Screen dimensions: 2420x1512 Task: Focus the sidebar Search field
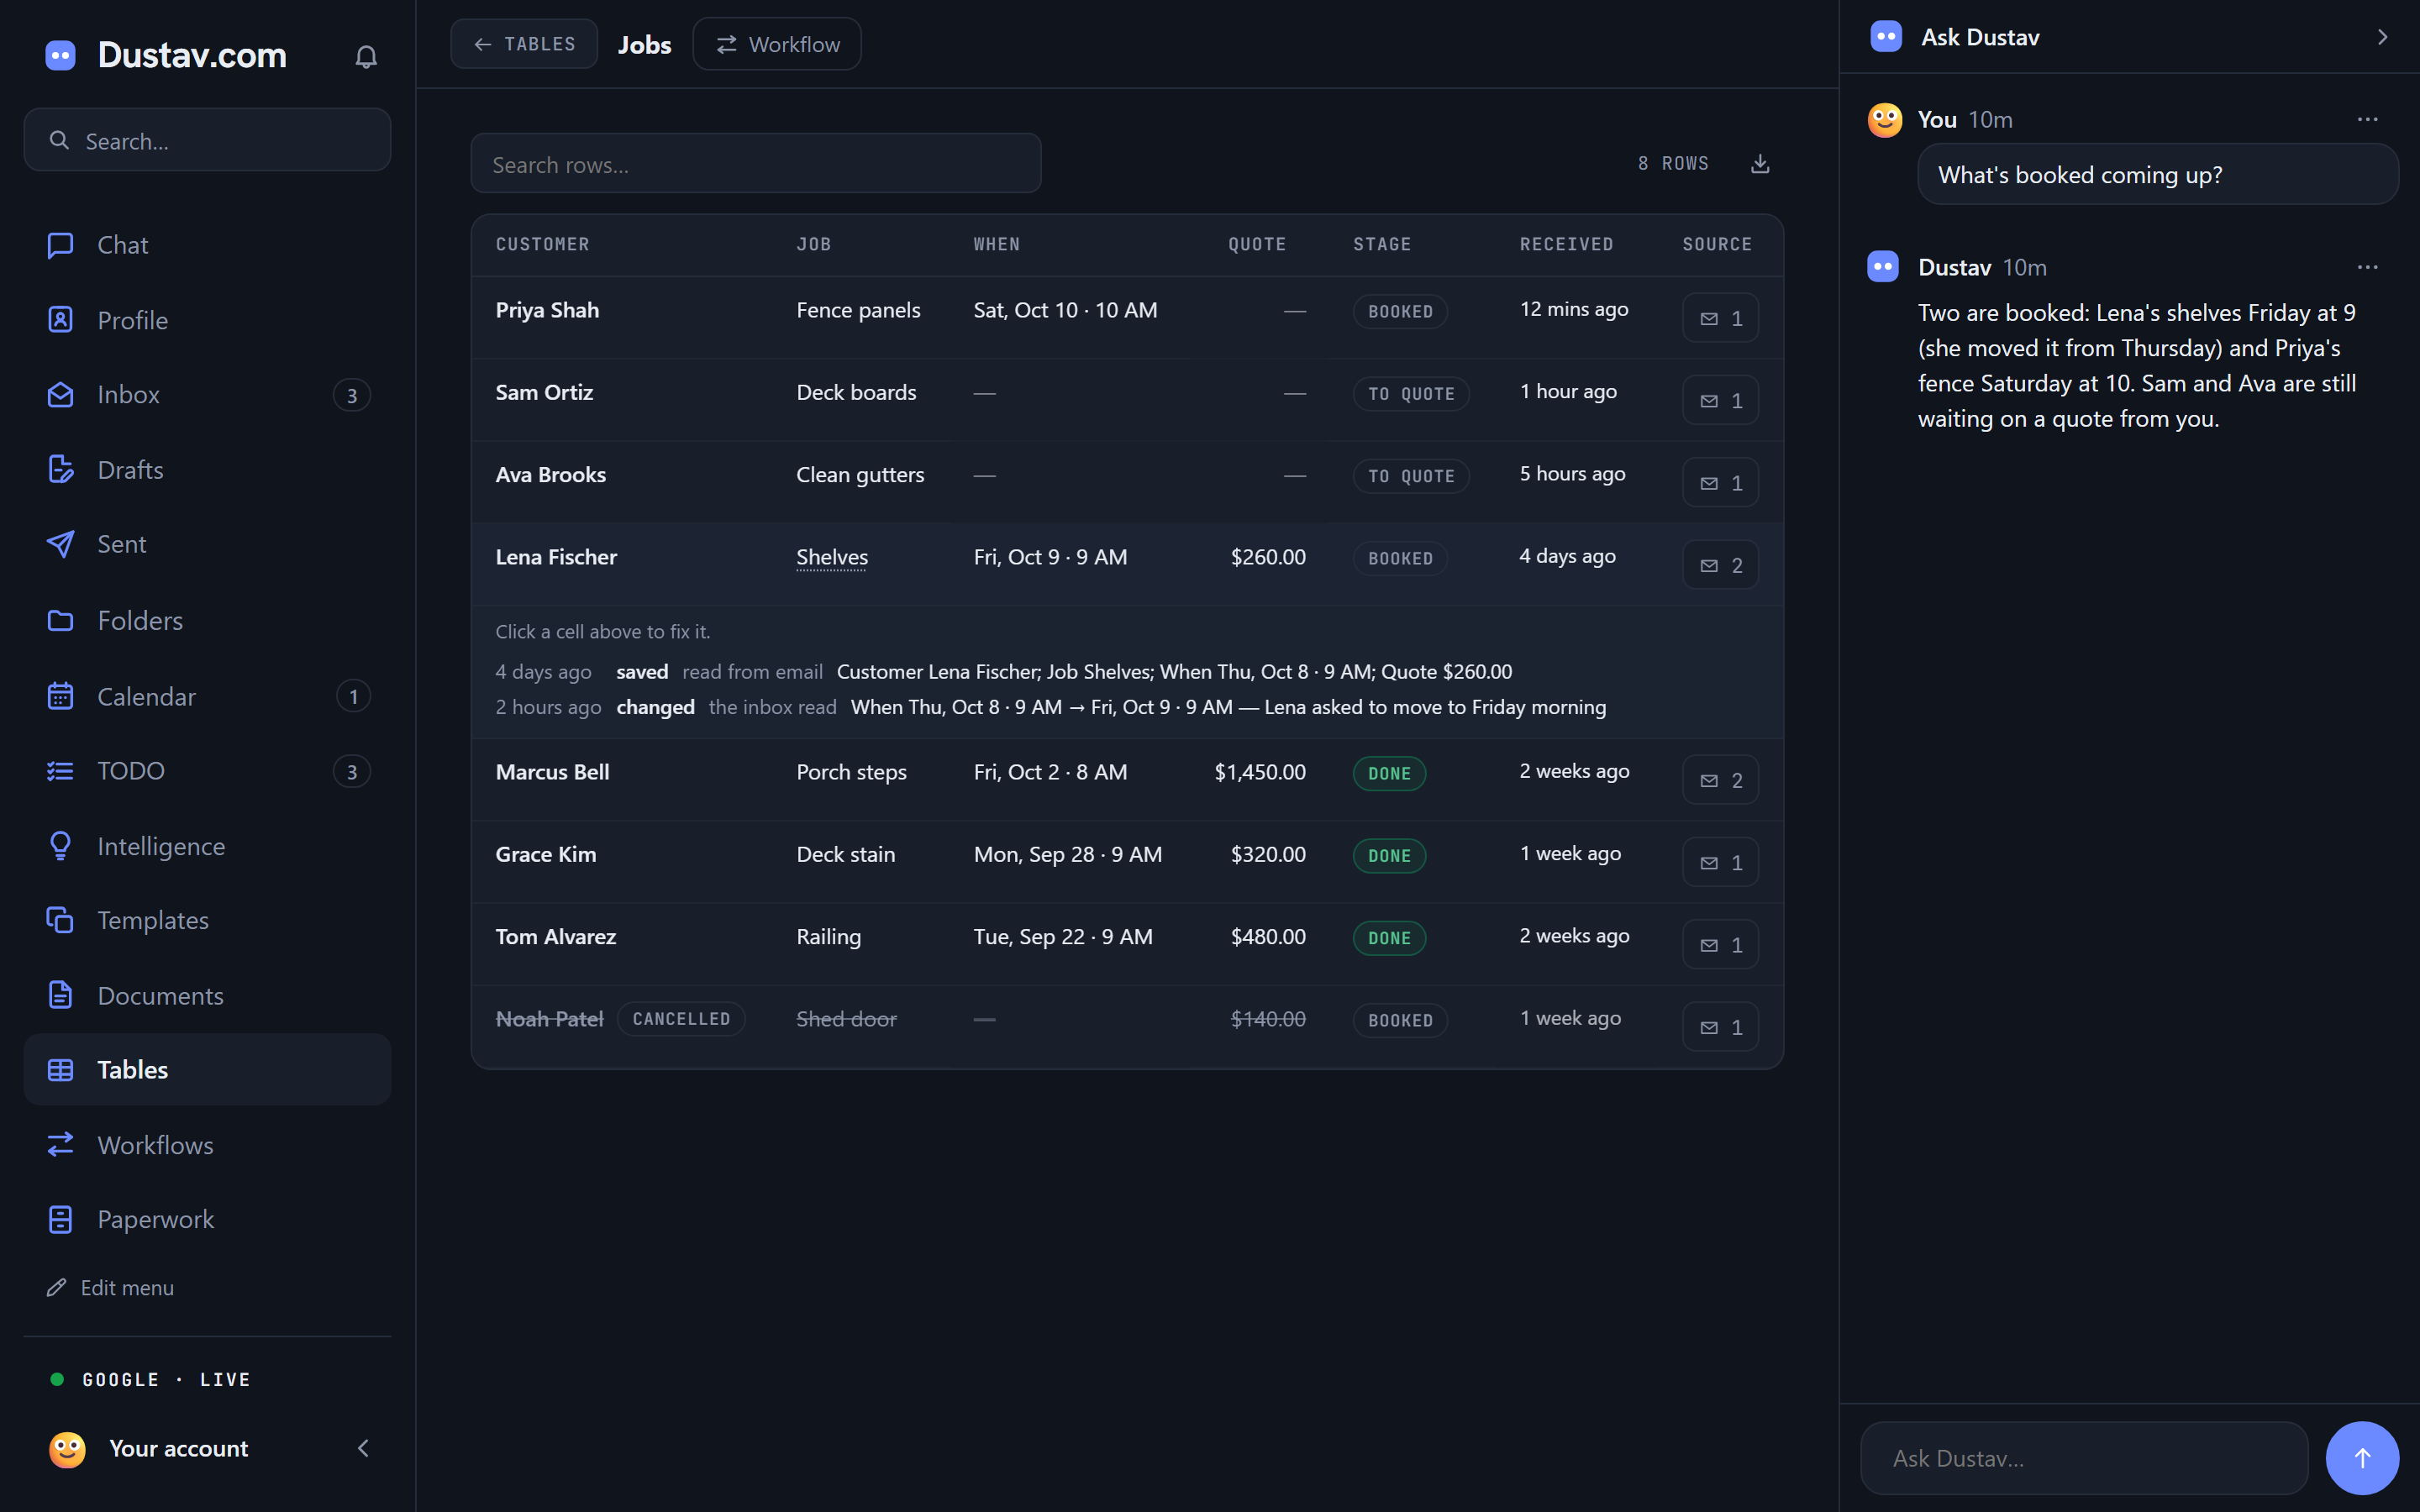click(x=207, y=140)
